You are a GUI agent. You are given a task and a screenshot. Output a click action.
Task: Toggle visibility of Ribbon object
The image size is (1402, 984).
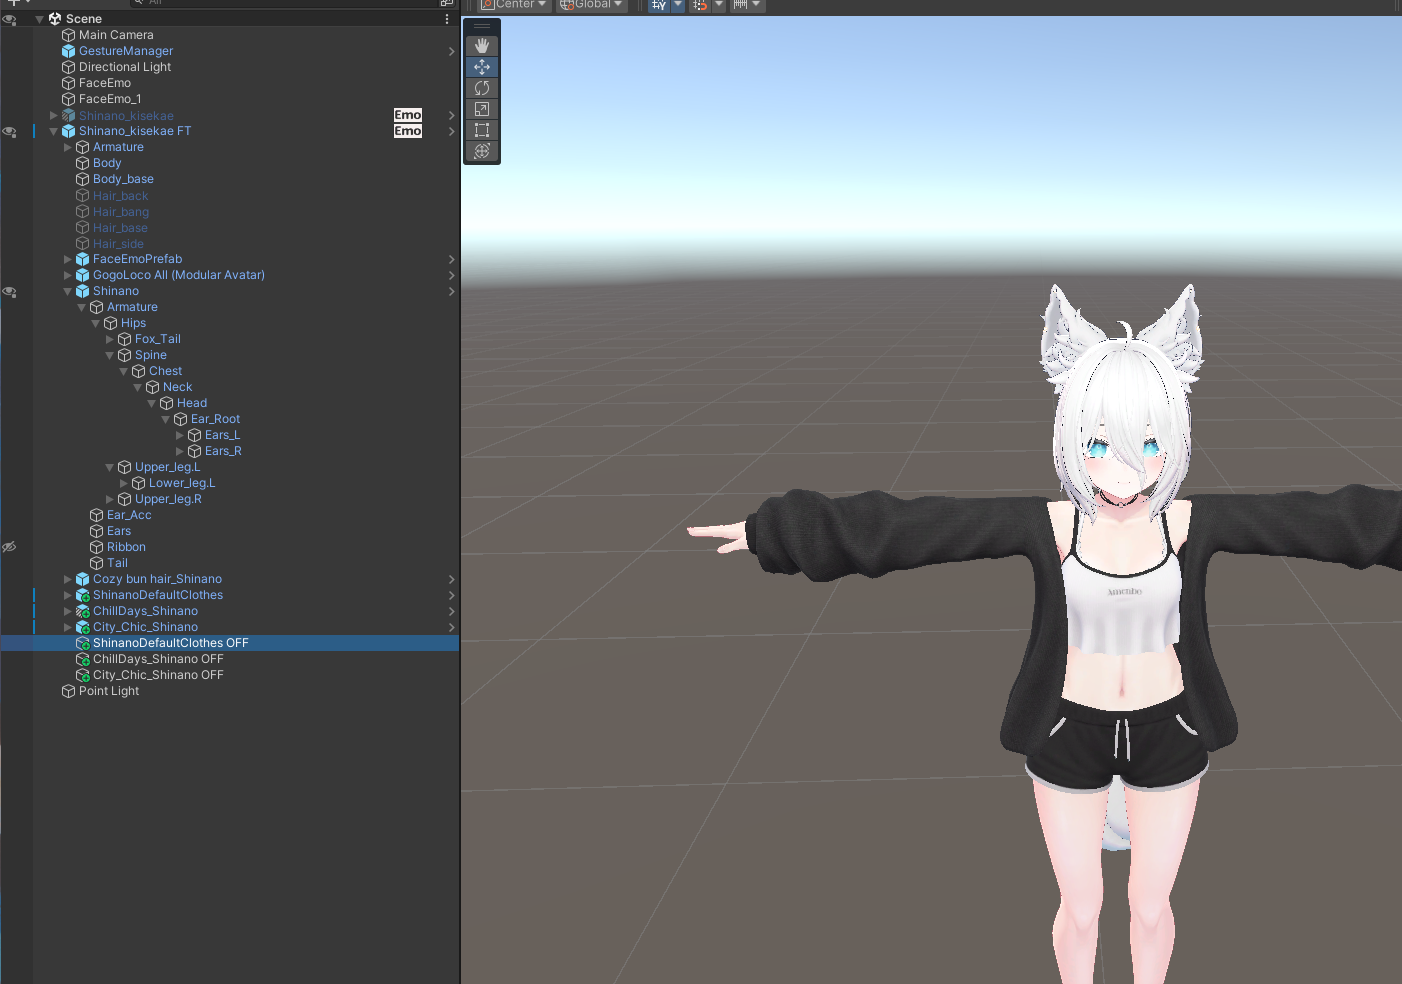pos(9,547)
